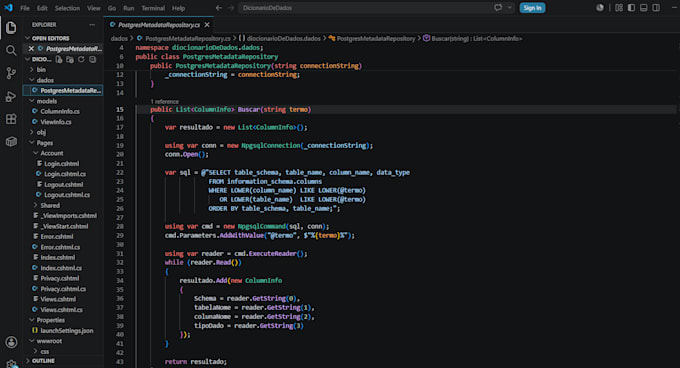The image size is (680, 368).
Task: Open the View menu
Action: coord(94,8)
